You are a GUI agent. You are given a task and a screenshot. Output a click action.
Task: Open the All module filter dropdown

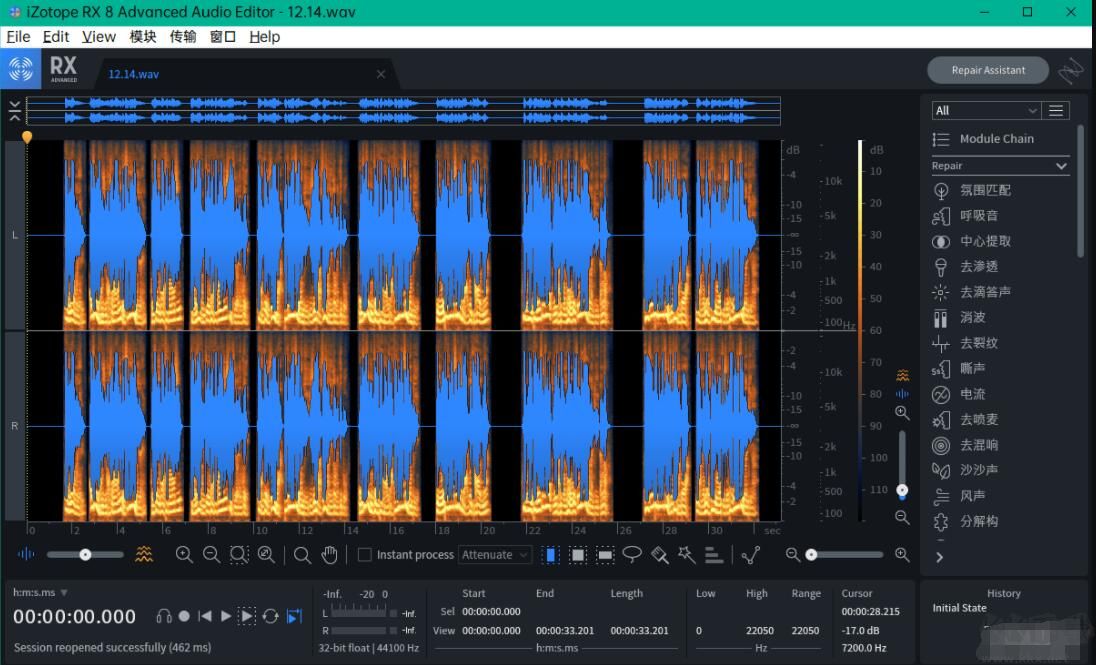(985, 110)
